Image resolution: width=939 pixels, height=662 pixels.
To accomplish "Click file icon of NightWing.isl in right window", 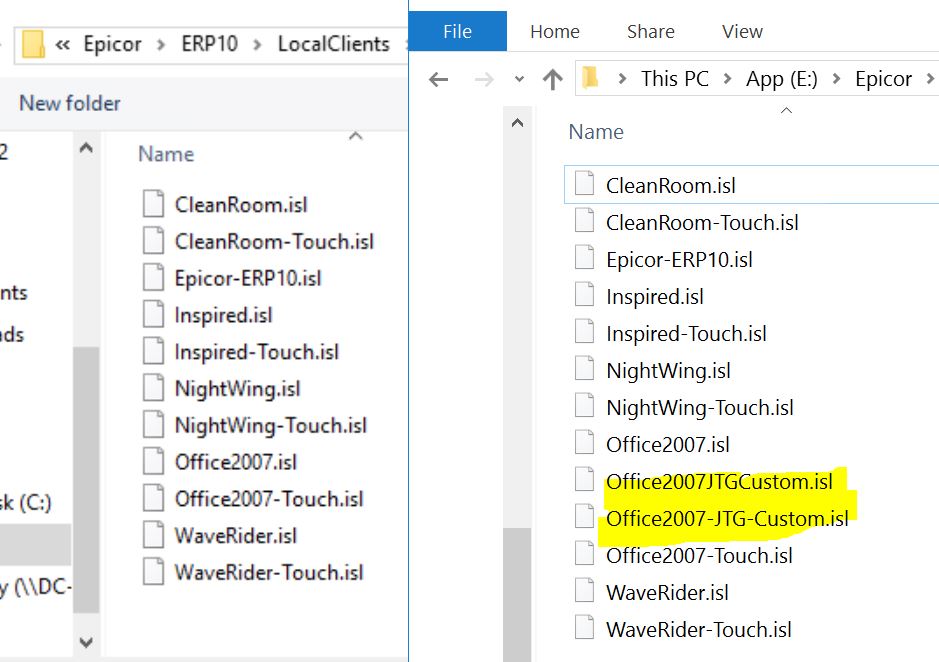I will tap(584, 368).
